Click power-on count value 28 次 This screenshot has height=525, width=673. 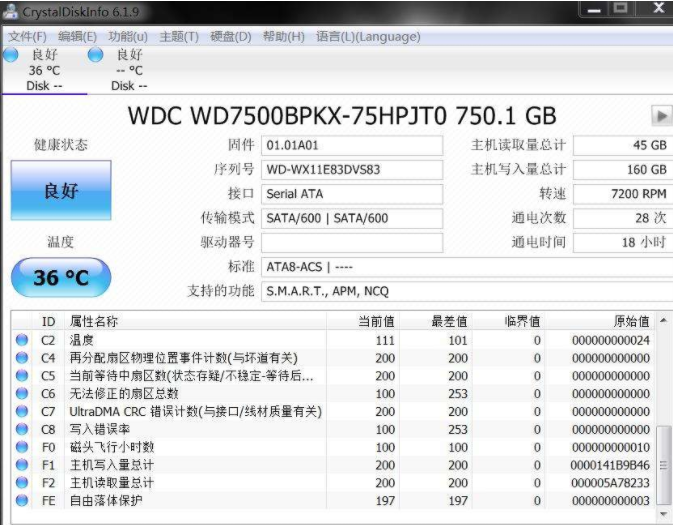pyautogui.click(x=622, y=218)
